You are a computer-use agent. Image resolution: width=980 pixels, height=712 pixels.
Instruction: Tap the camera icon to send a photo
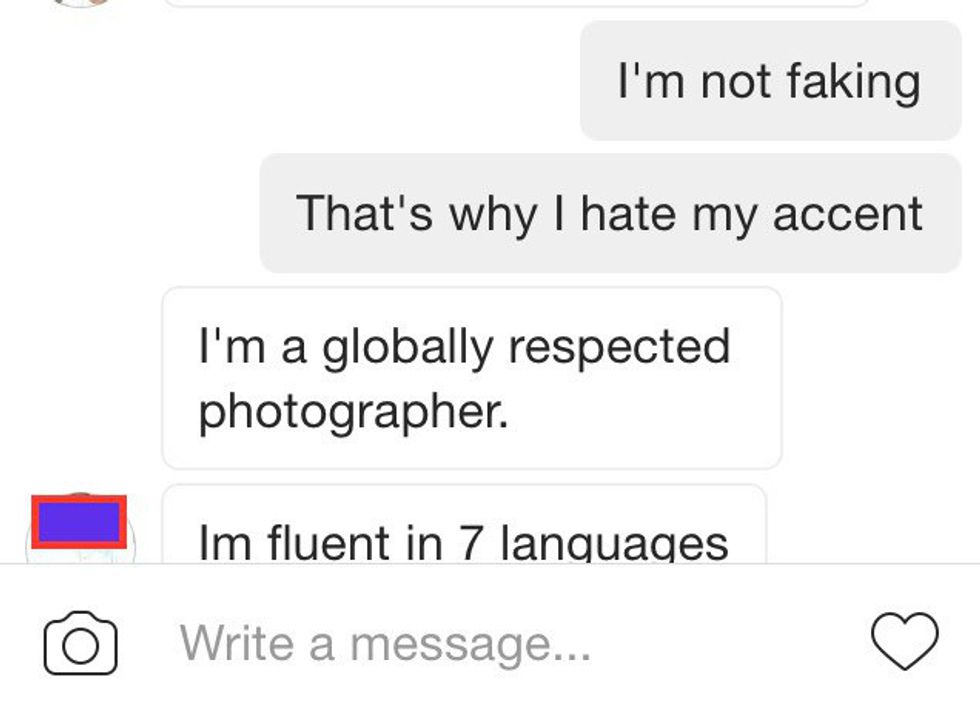(80, 642)
